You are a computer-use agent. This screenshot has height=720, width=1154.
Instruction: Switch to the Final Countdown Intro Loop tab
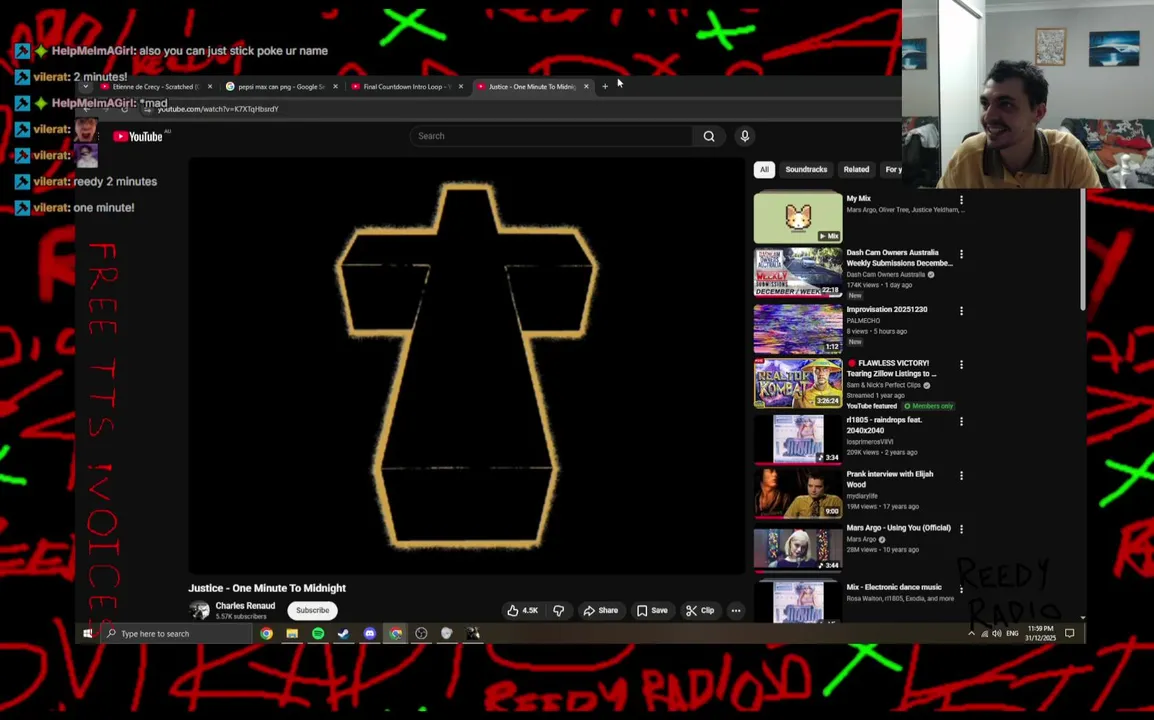click(407, 86)
